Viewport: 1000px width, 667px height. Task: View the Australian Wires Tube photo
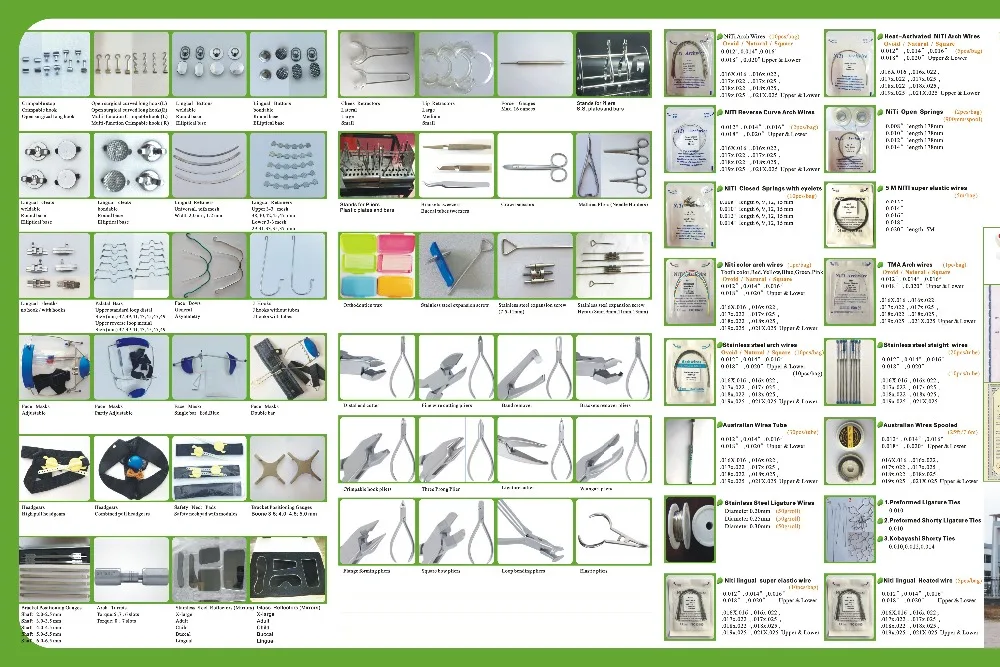pos(689,451)
